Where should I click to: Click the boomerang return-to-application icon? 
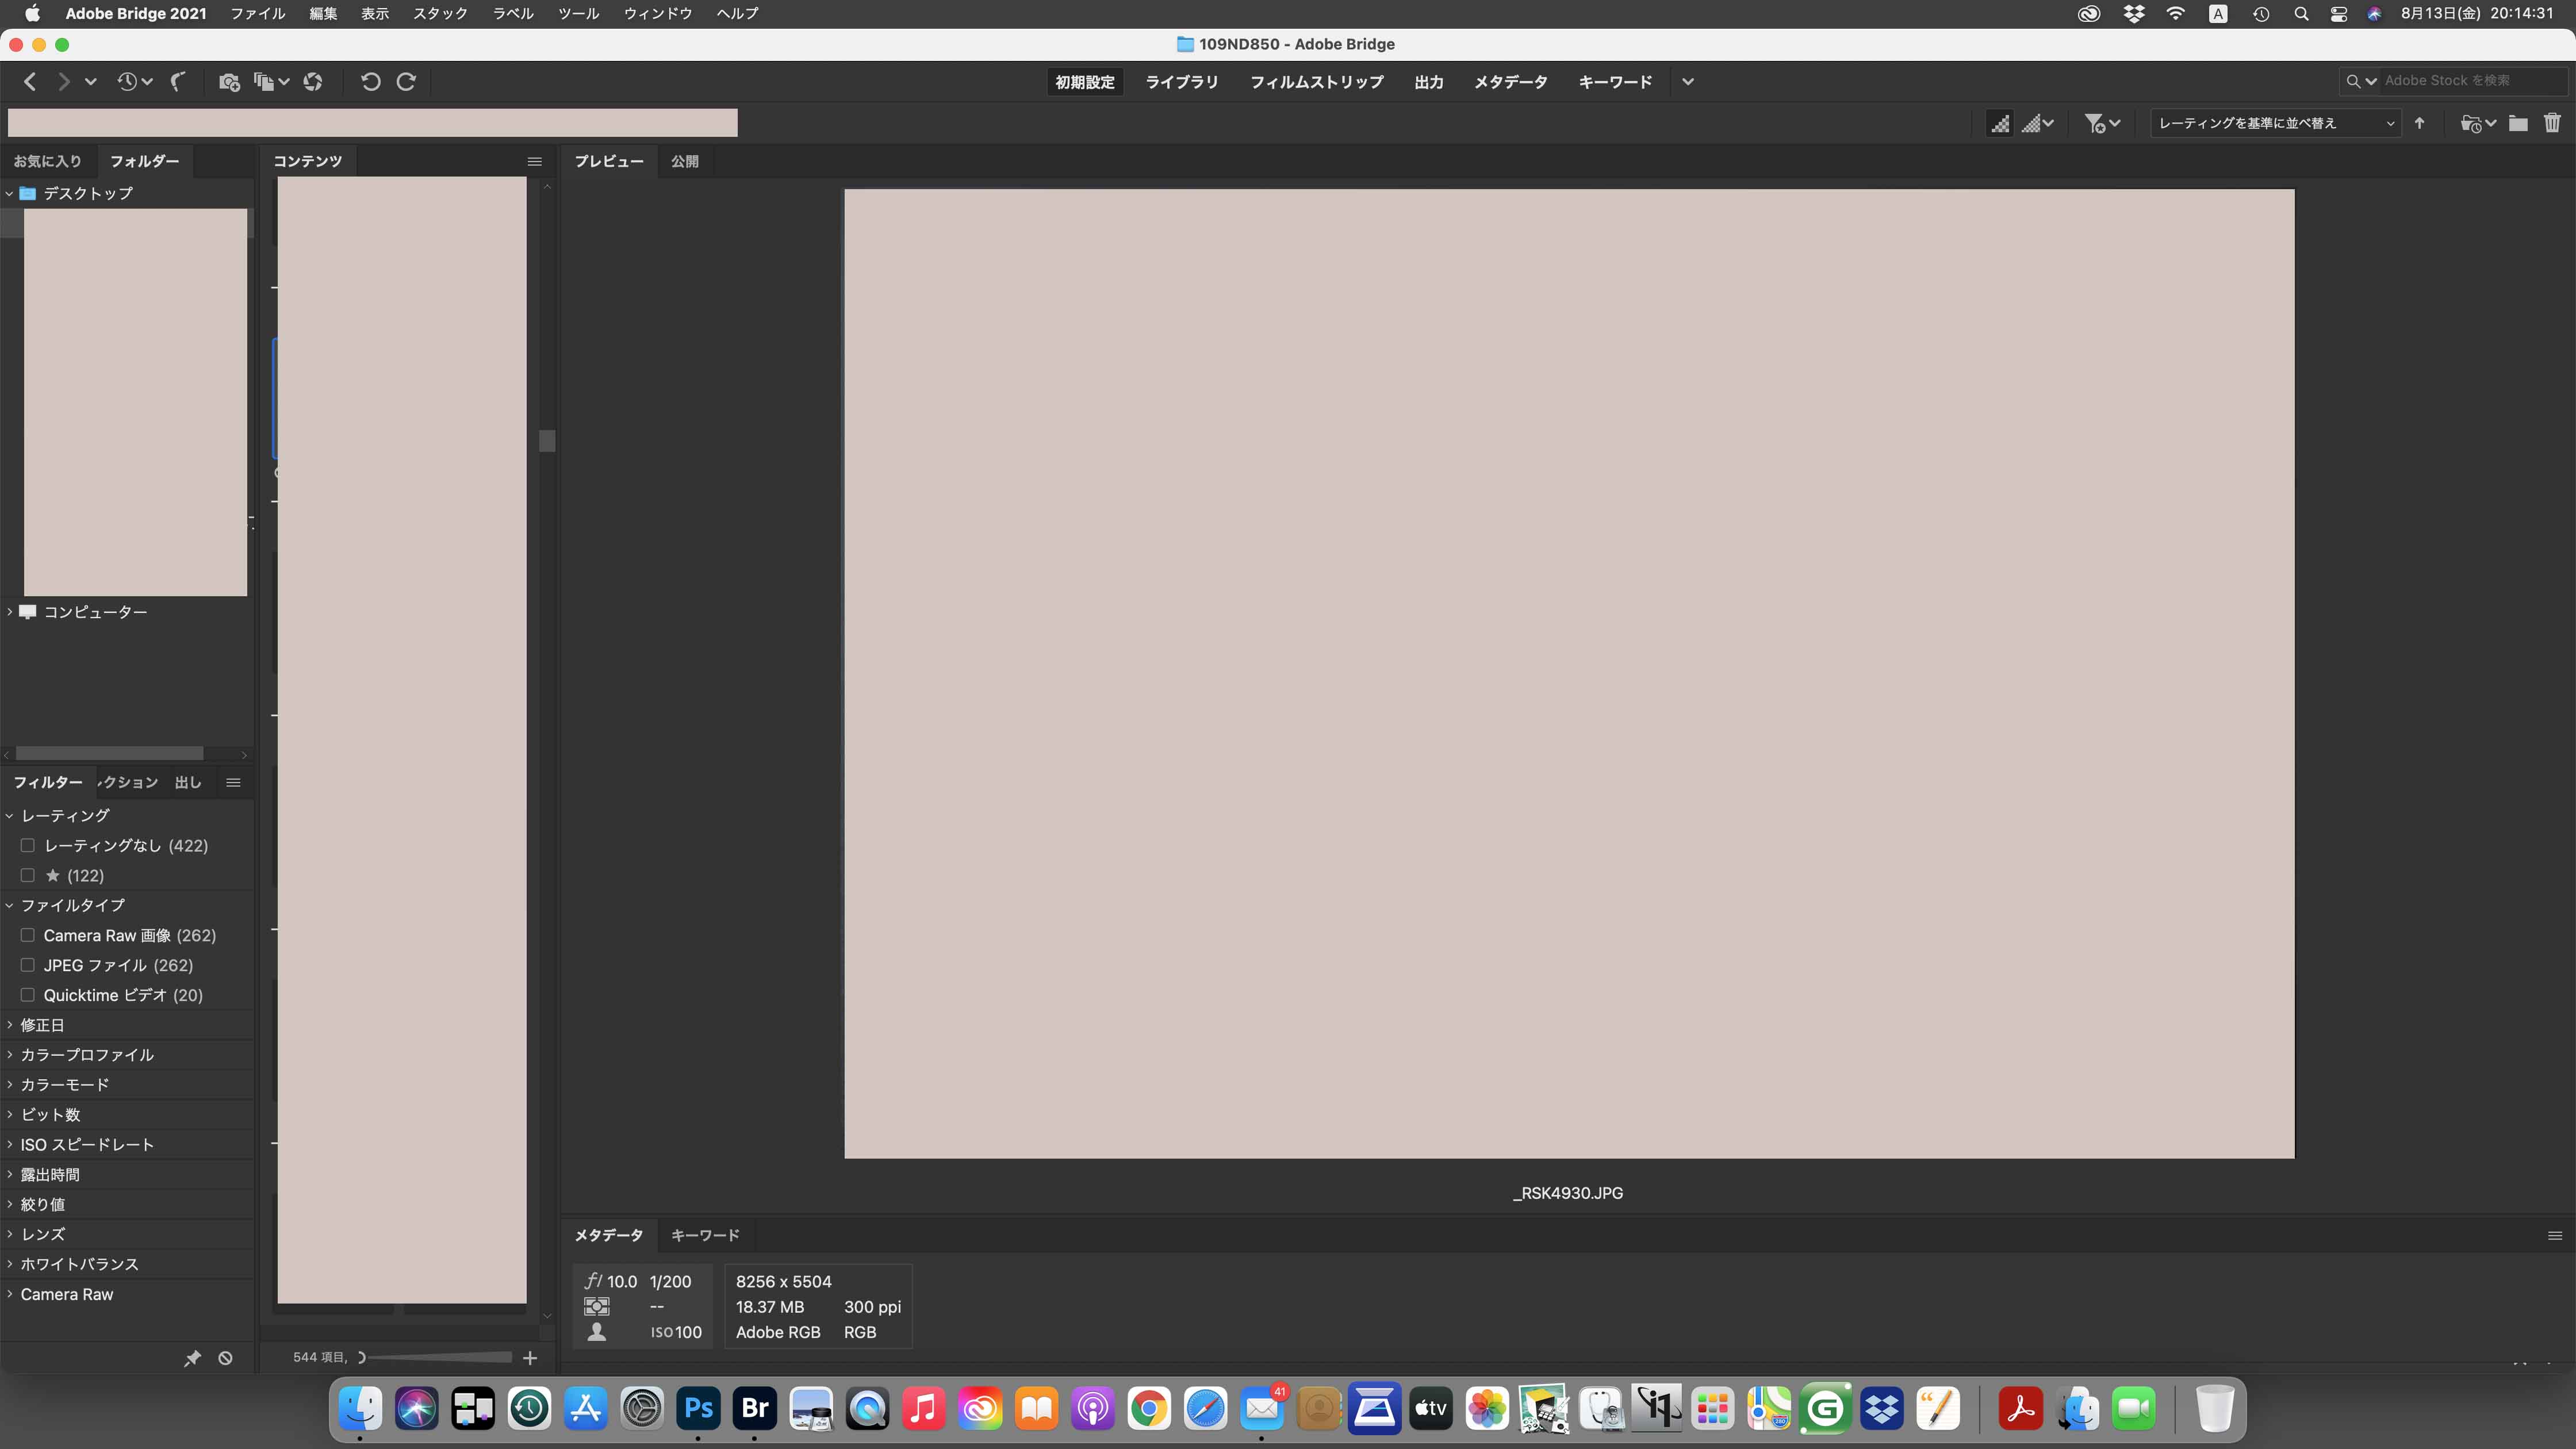(178, 82)
